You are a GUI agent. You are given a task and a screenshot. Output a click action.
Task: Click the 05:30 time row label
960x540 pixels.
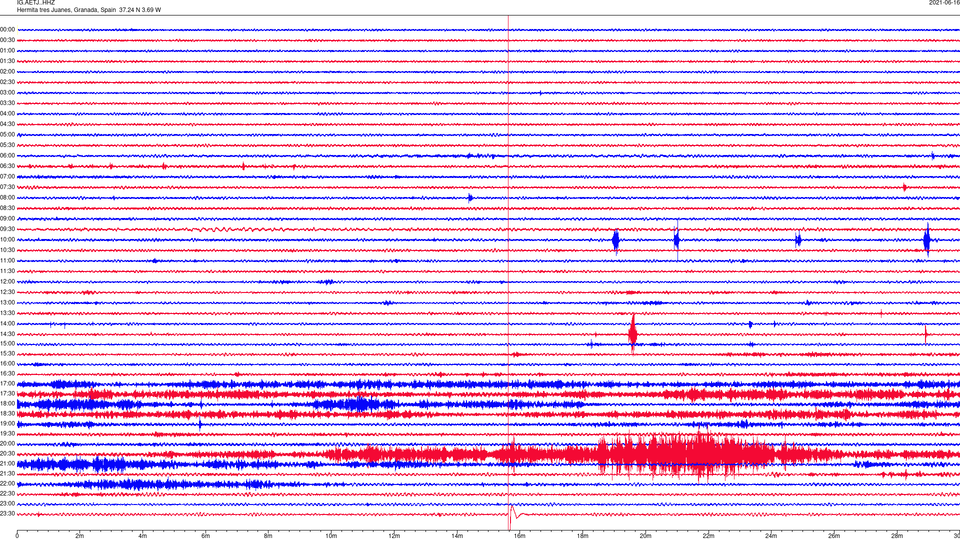coord(7,145)
